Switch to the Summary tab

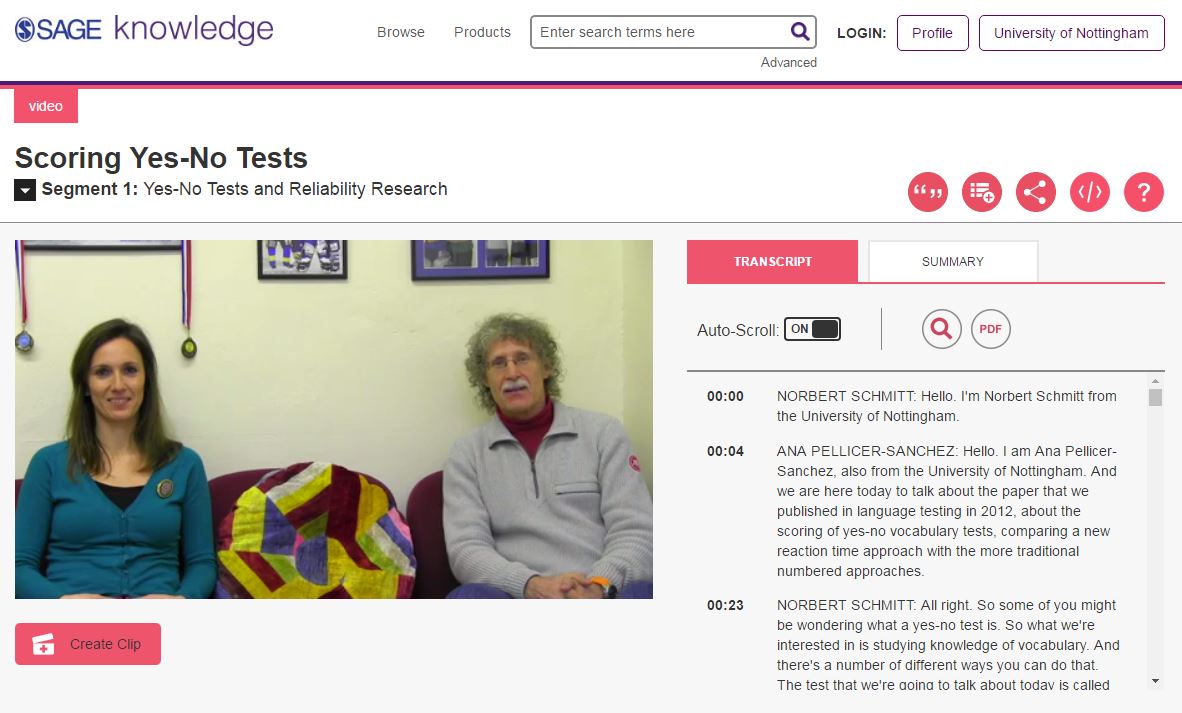point(952,262)
